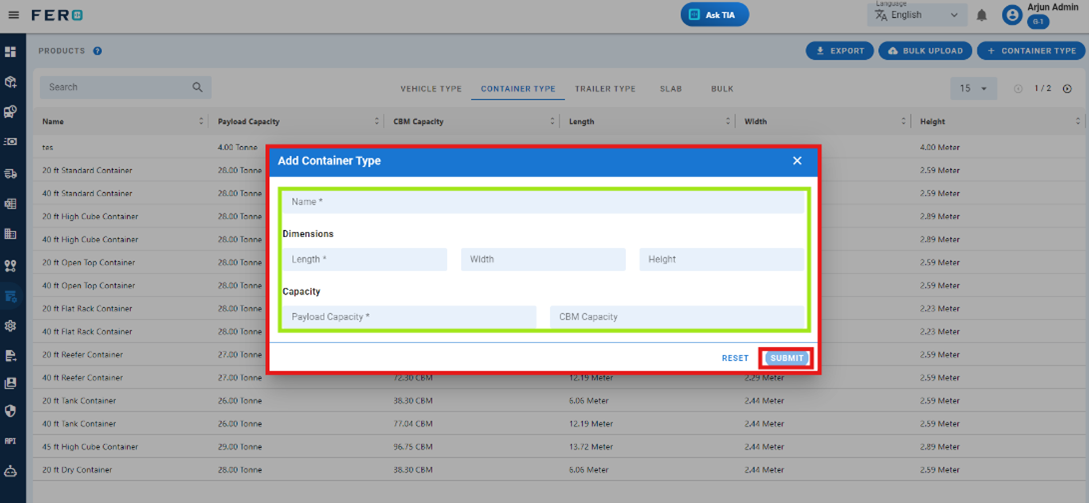Close the Add Container Type dialog
Image resolution: width=1089 pixels, height=503 pixels.
point(797,161)
